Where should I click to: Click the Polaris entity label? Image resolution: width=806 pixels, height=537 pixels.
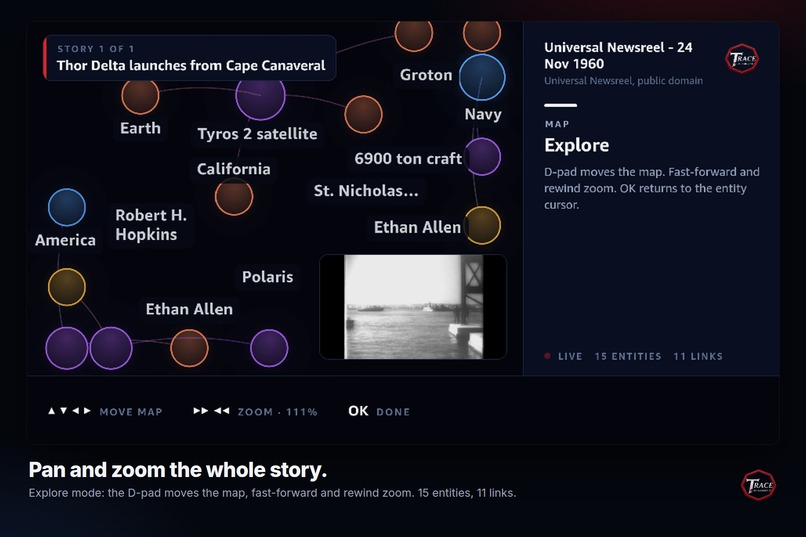(268, 277)
